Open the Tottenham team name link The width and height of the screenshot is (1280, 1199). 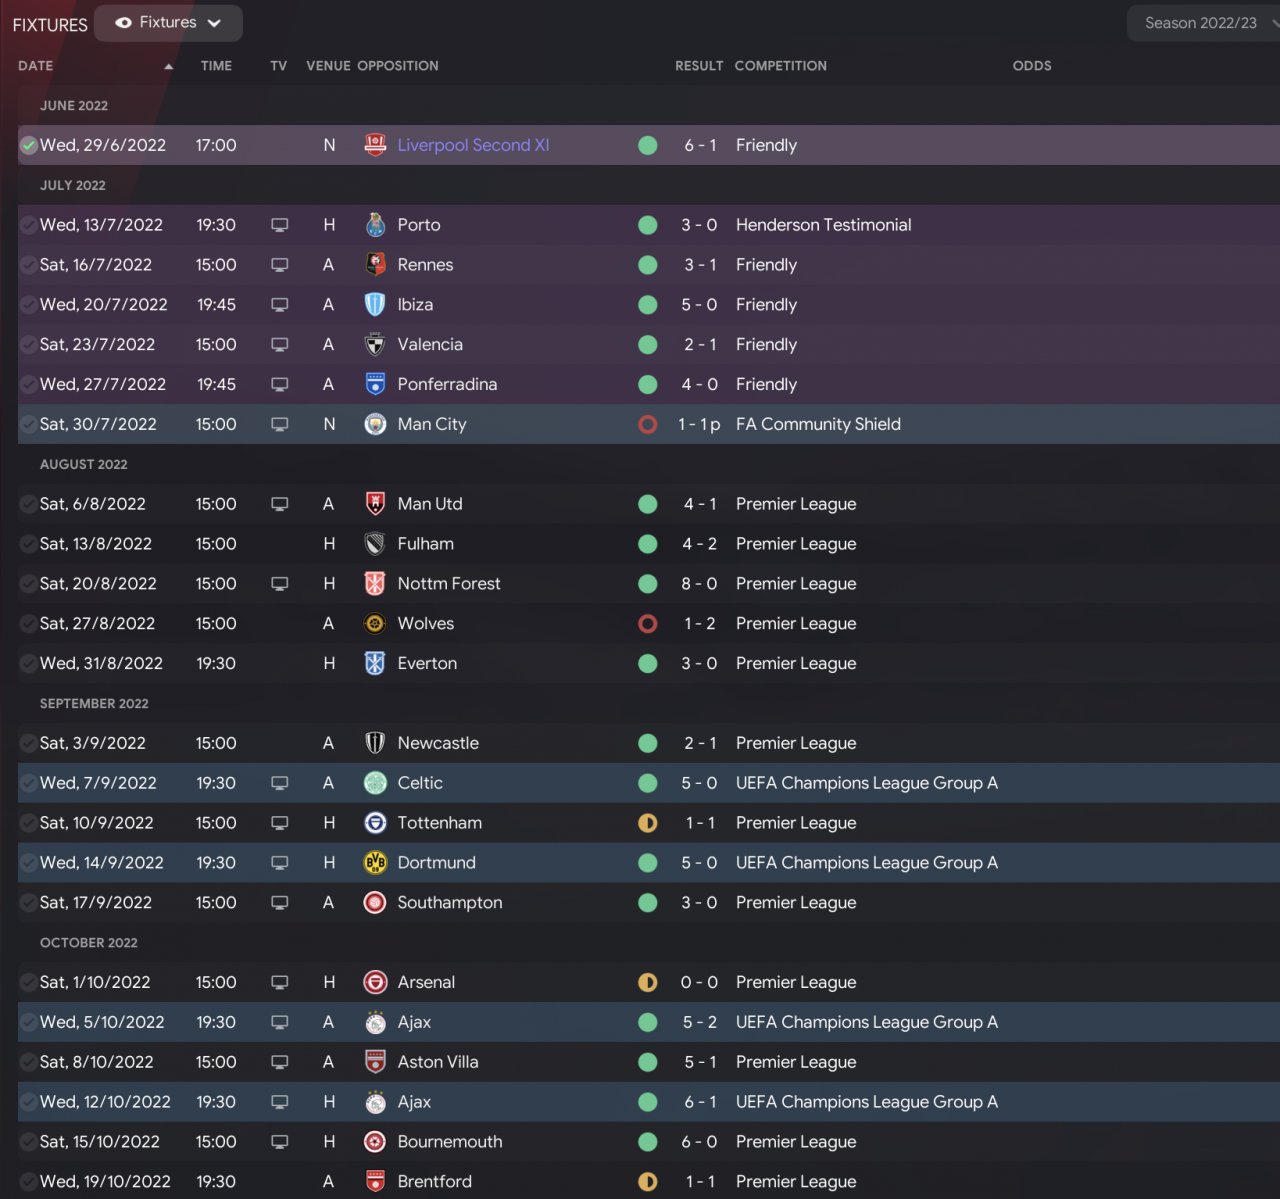point(439,823)
